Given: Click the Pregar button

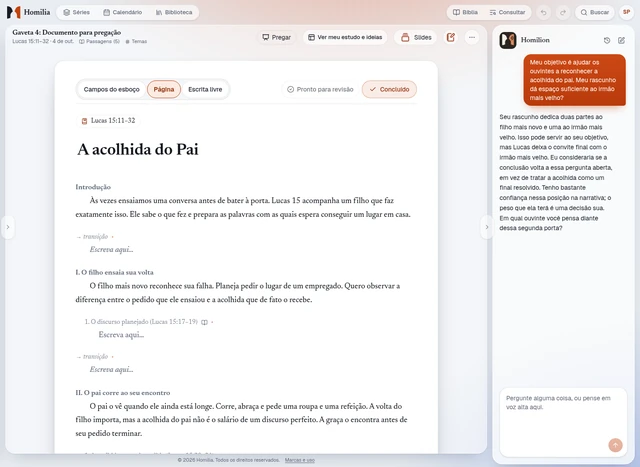Looking at the screenshot, I should coord(276,37).
